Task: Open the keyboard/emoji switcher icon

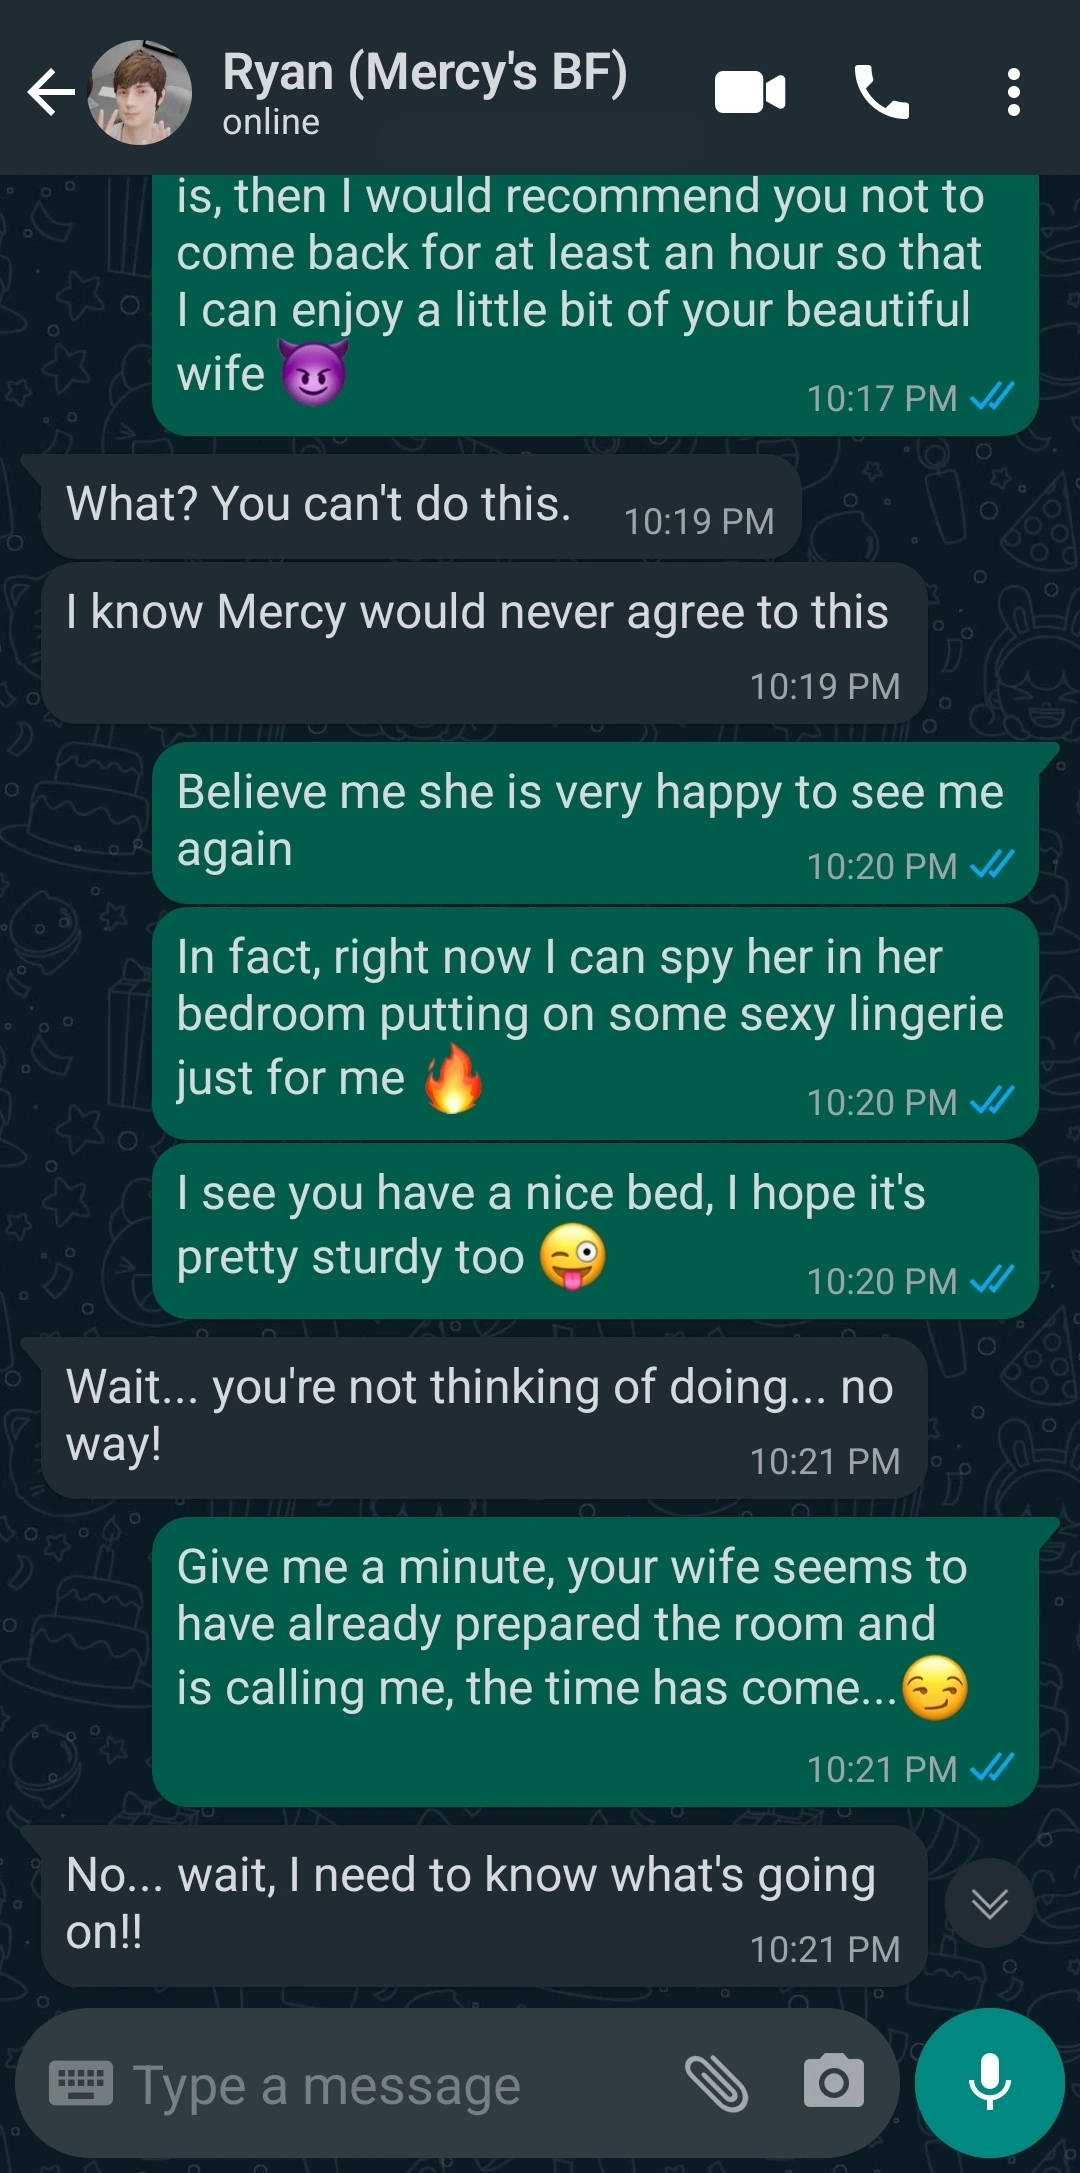Action: tap(81, 2084)
